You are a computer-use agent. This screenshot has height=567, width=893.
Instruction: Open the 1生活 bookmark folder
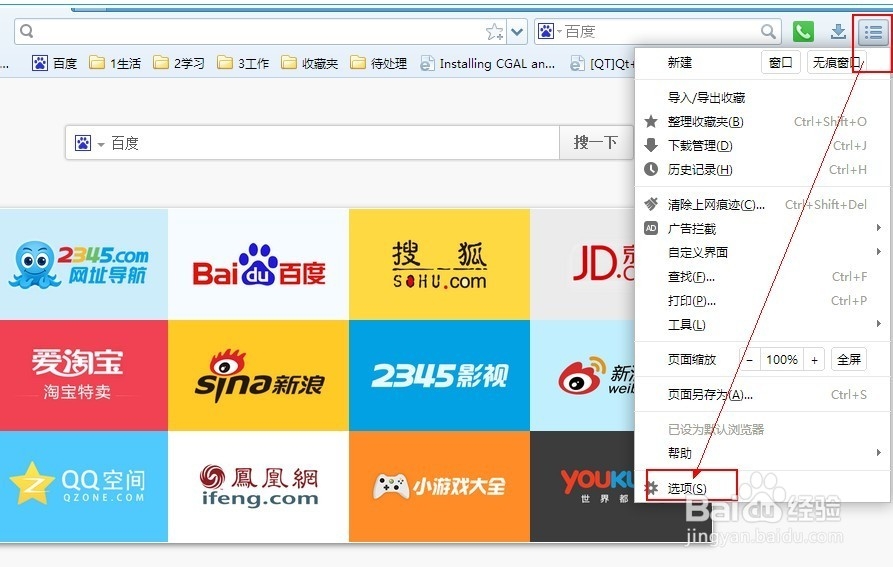(x=115, y=63)
